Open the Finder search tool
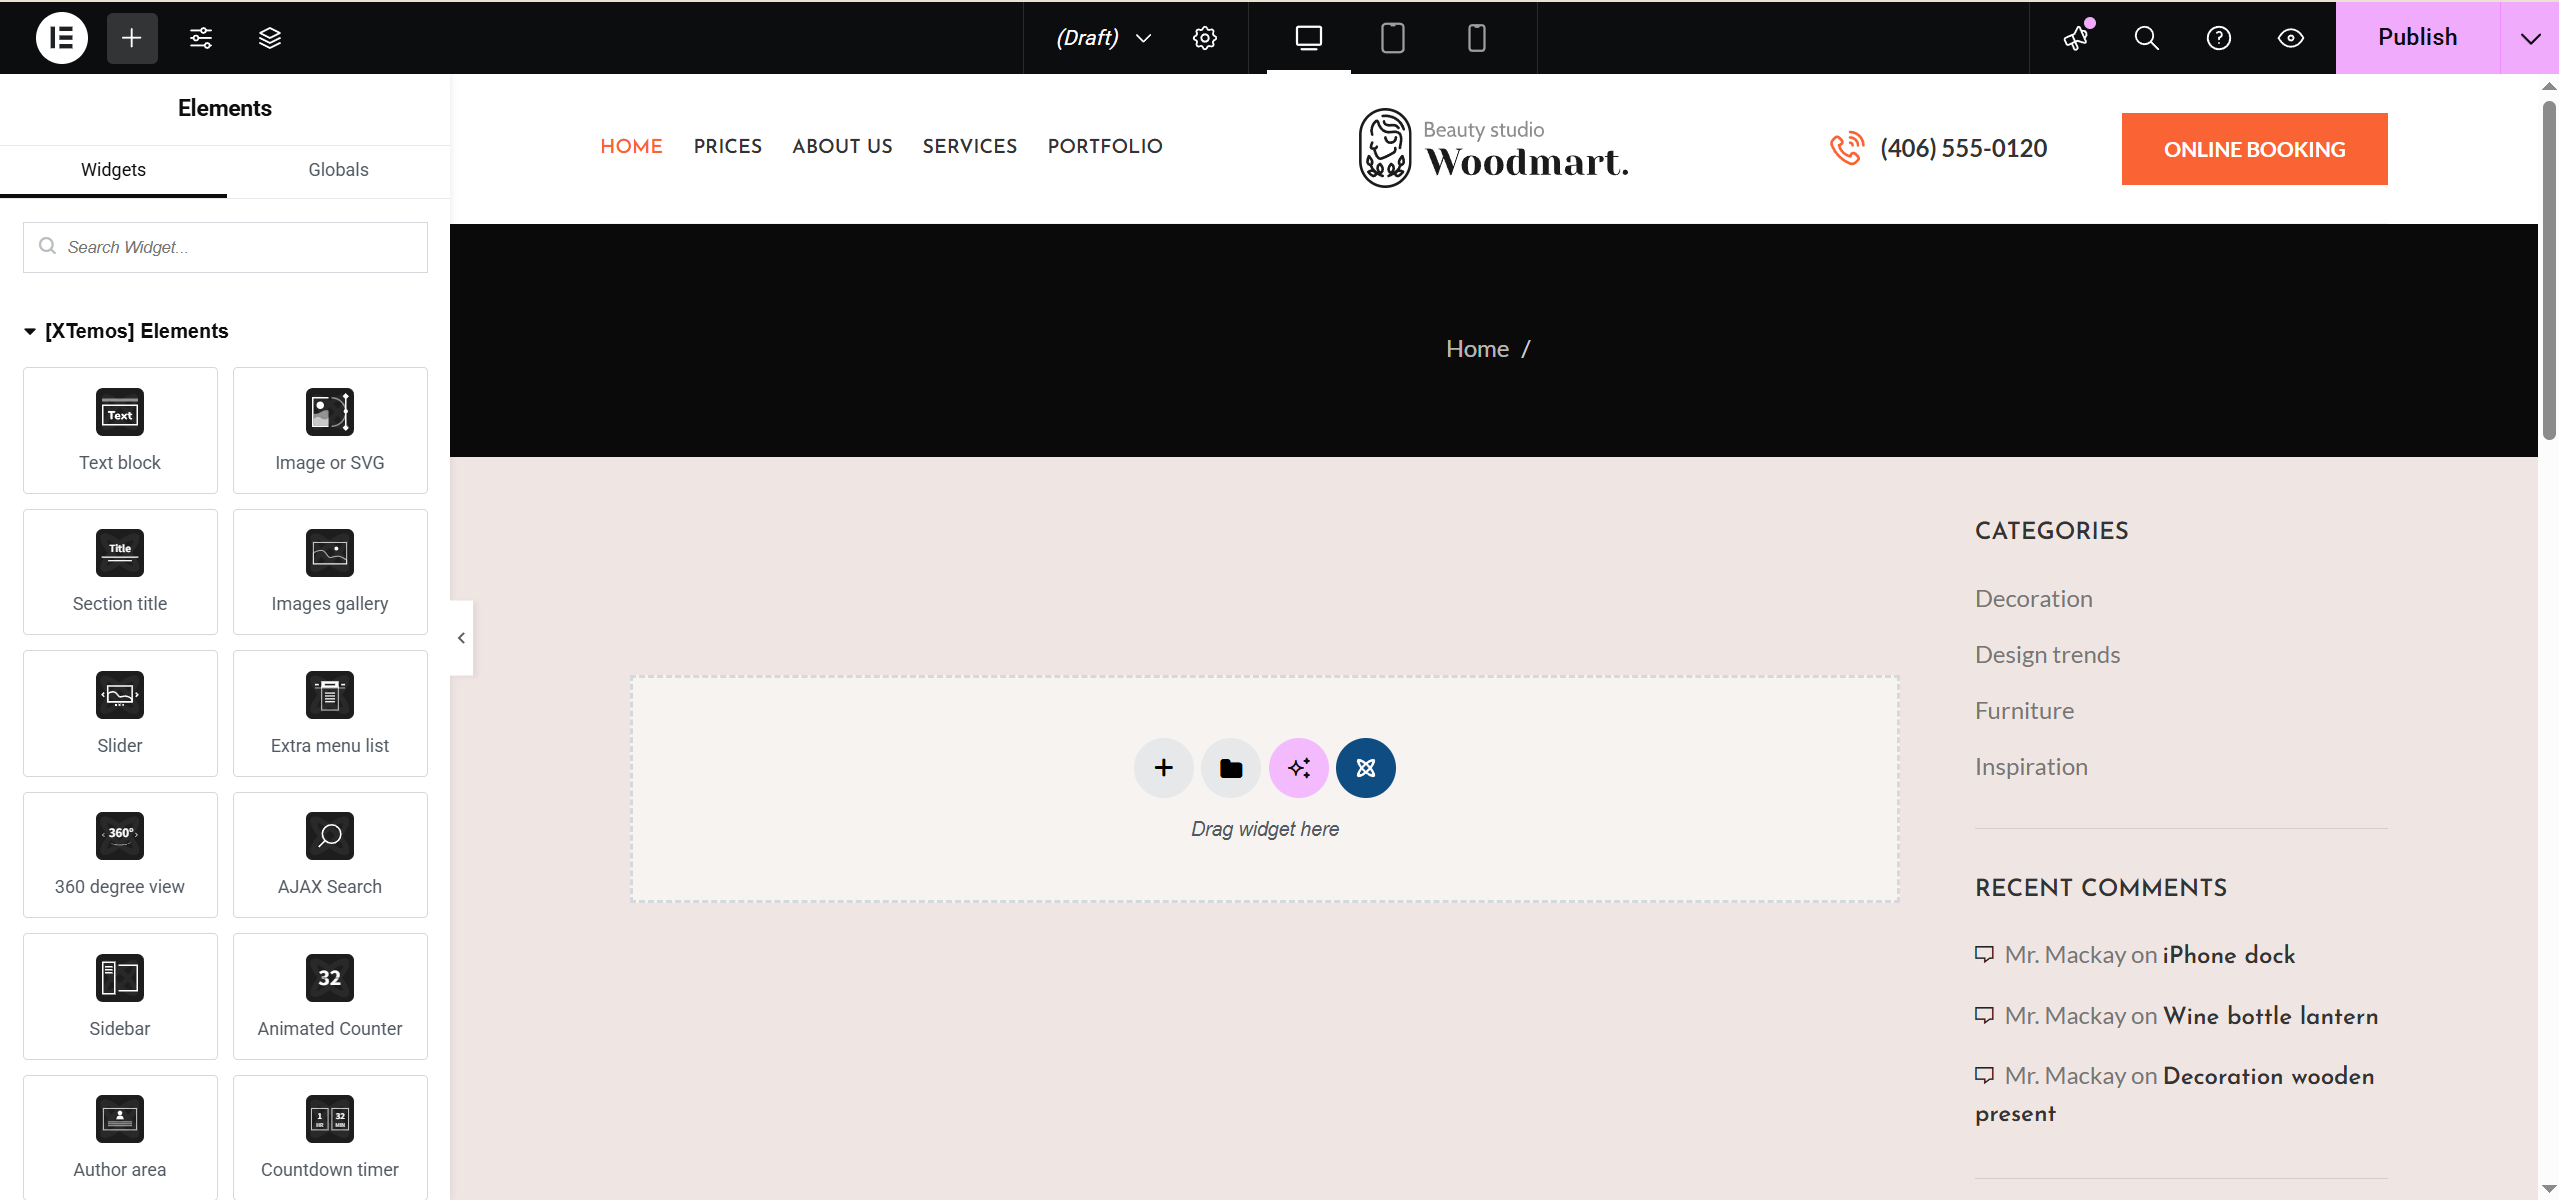Viewport: 2559px width, 1200px height. 2145,38
